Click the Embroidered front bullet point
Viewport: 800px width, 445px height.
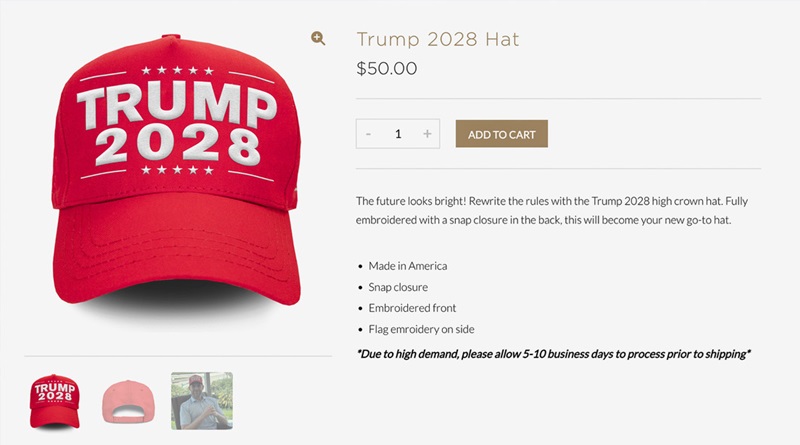pos(412,308)
